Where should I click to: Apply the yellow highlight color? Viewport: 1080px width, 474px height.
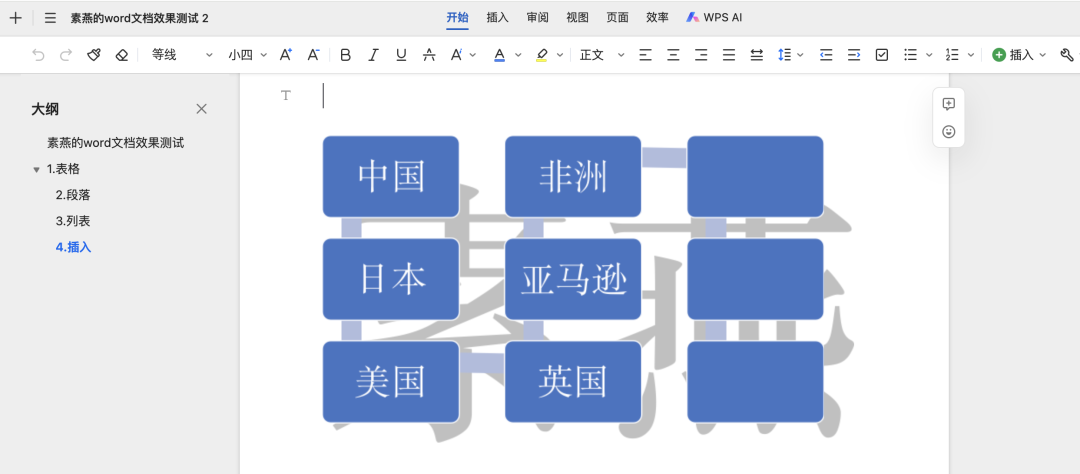[542, 55]
